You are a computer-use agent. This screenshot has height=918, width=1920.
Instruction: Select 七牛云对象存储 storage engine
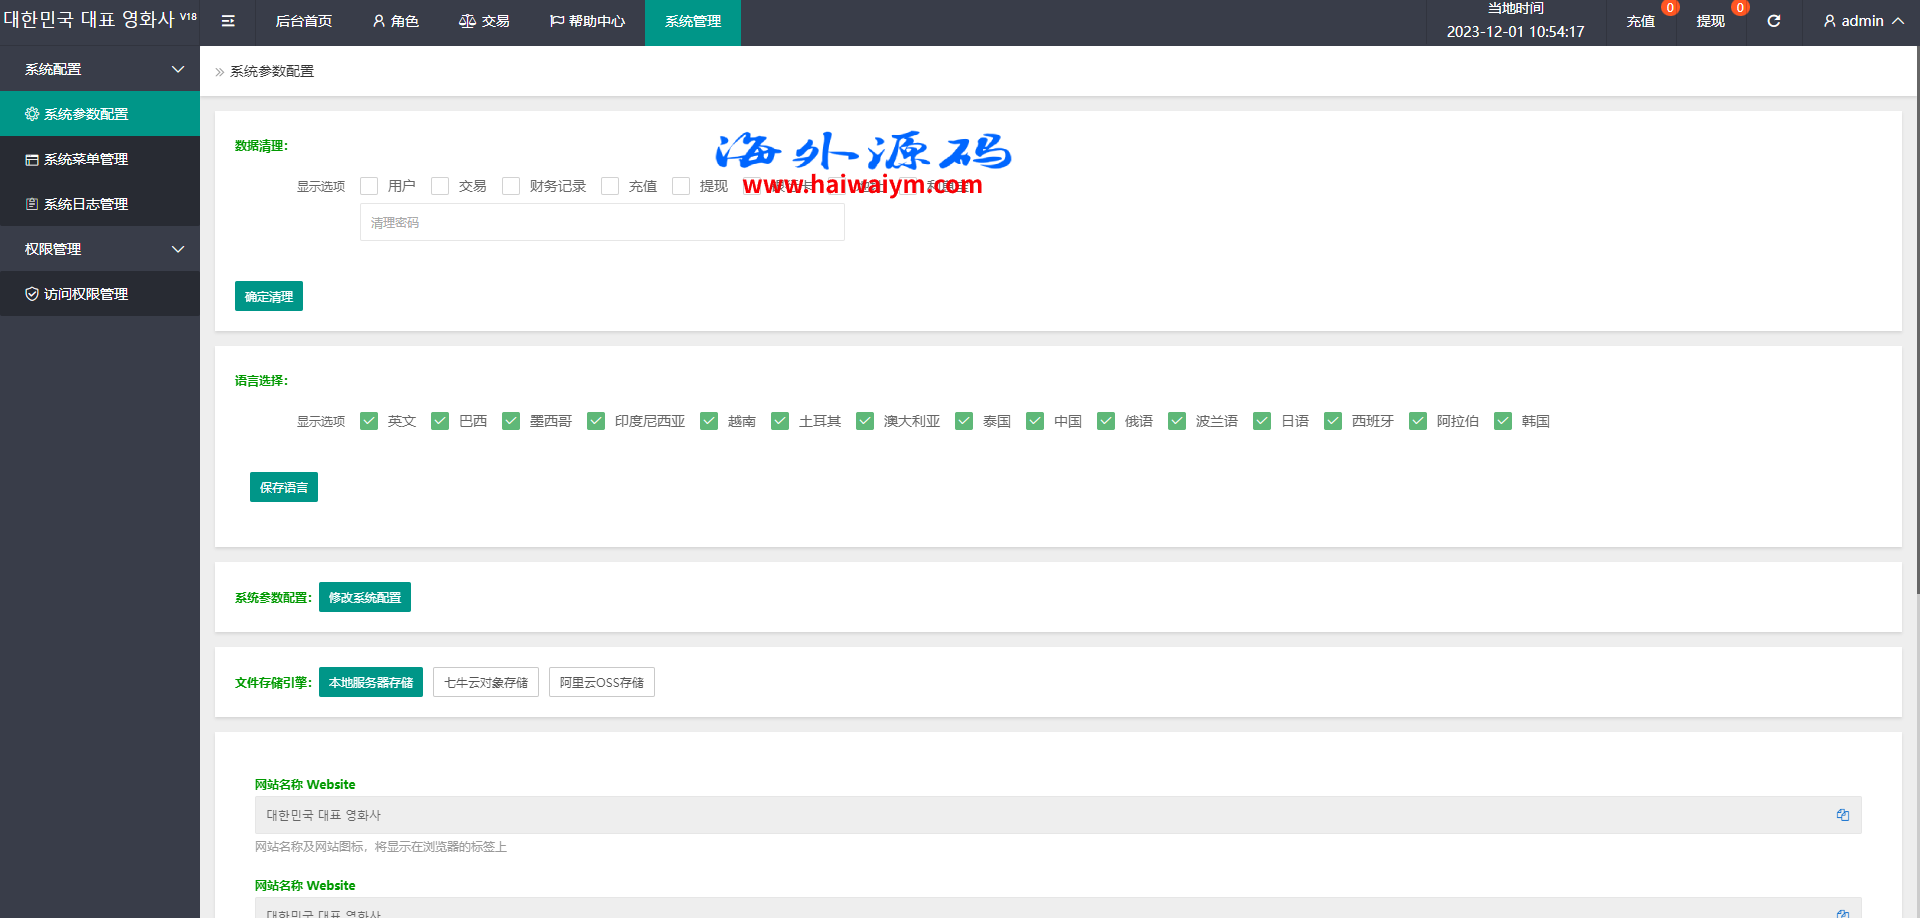click(486, 682)
